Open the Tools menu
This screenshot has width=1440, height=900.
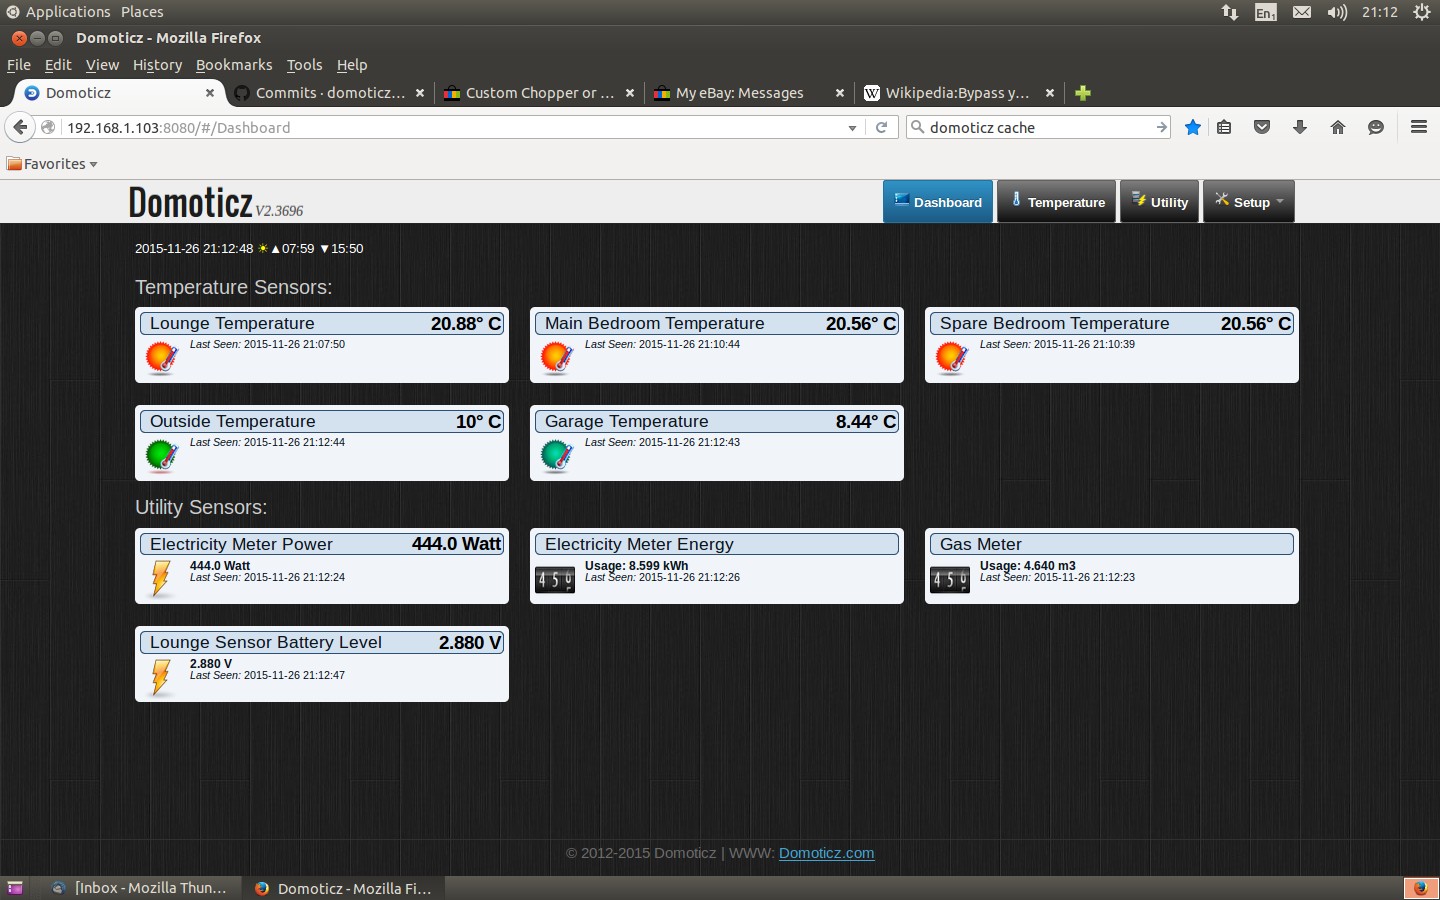(x=304, y=65)
